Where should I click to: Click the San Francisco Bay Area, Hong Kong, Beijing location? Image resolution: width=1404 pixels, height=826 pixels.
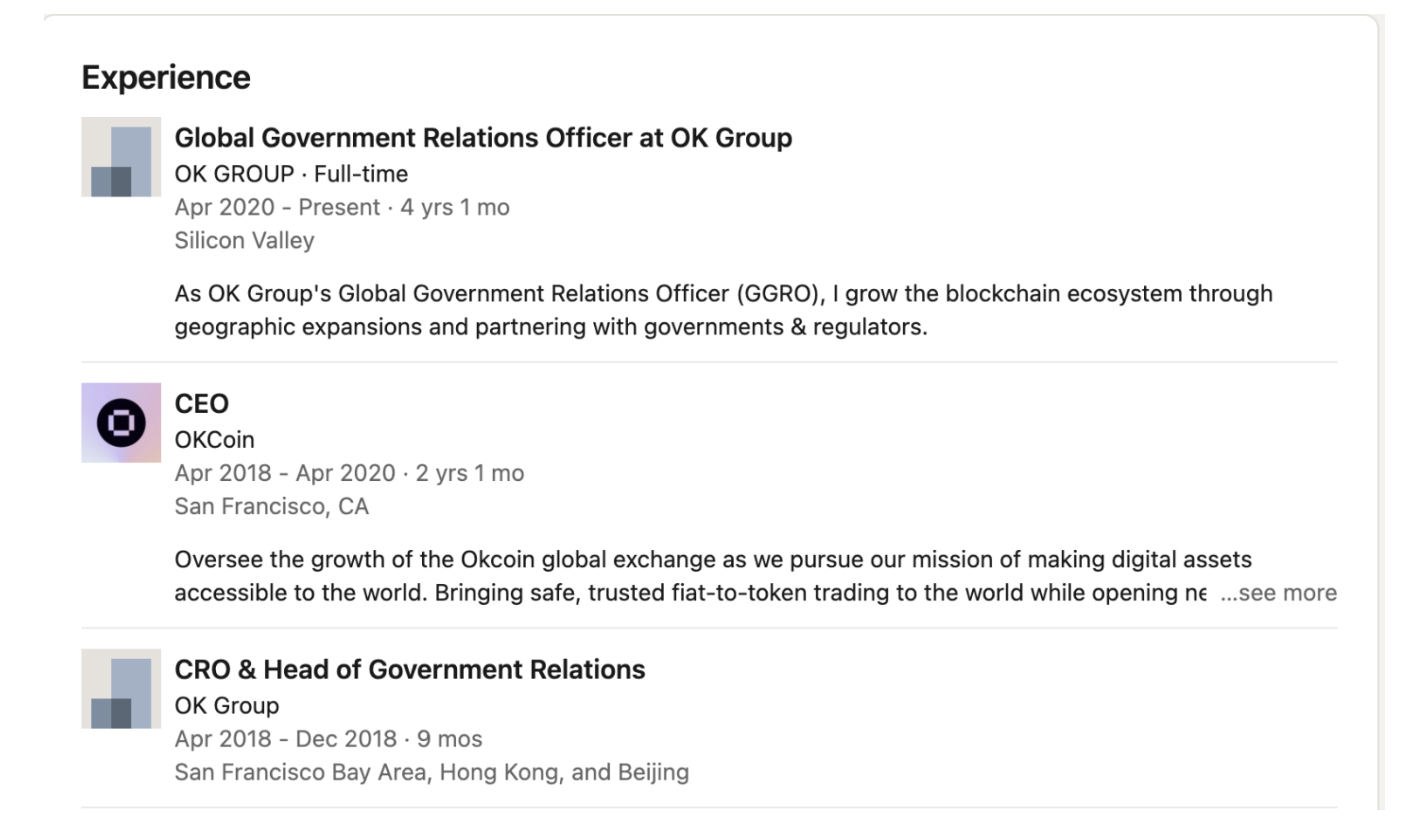coord(431,772)
